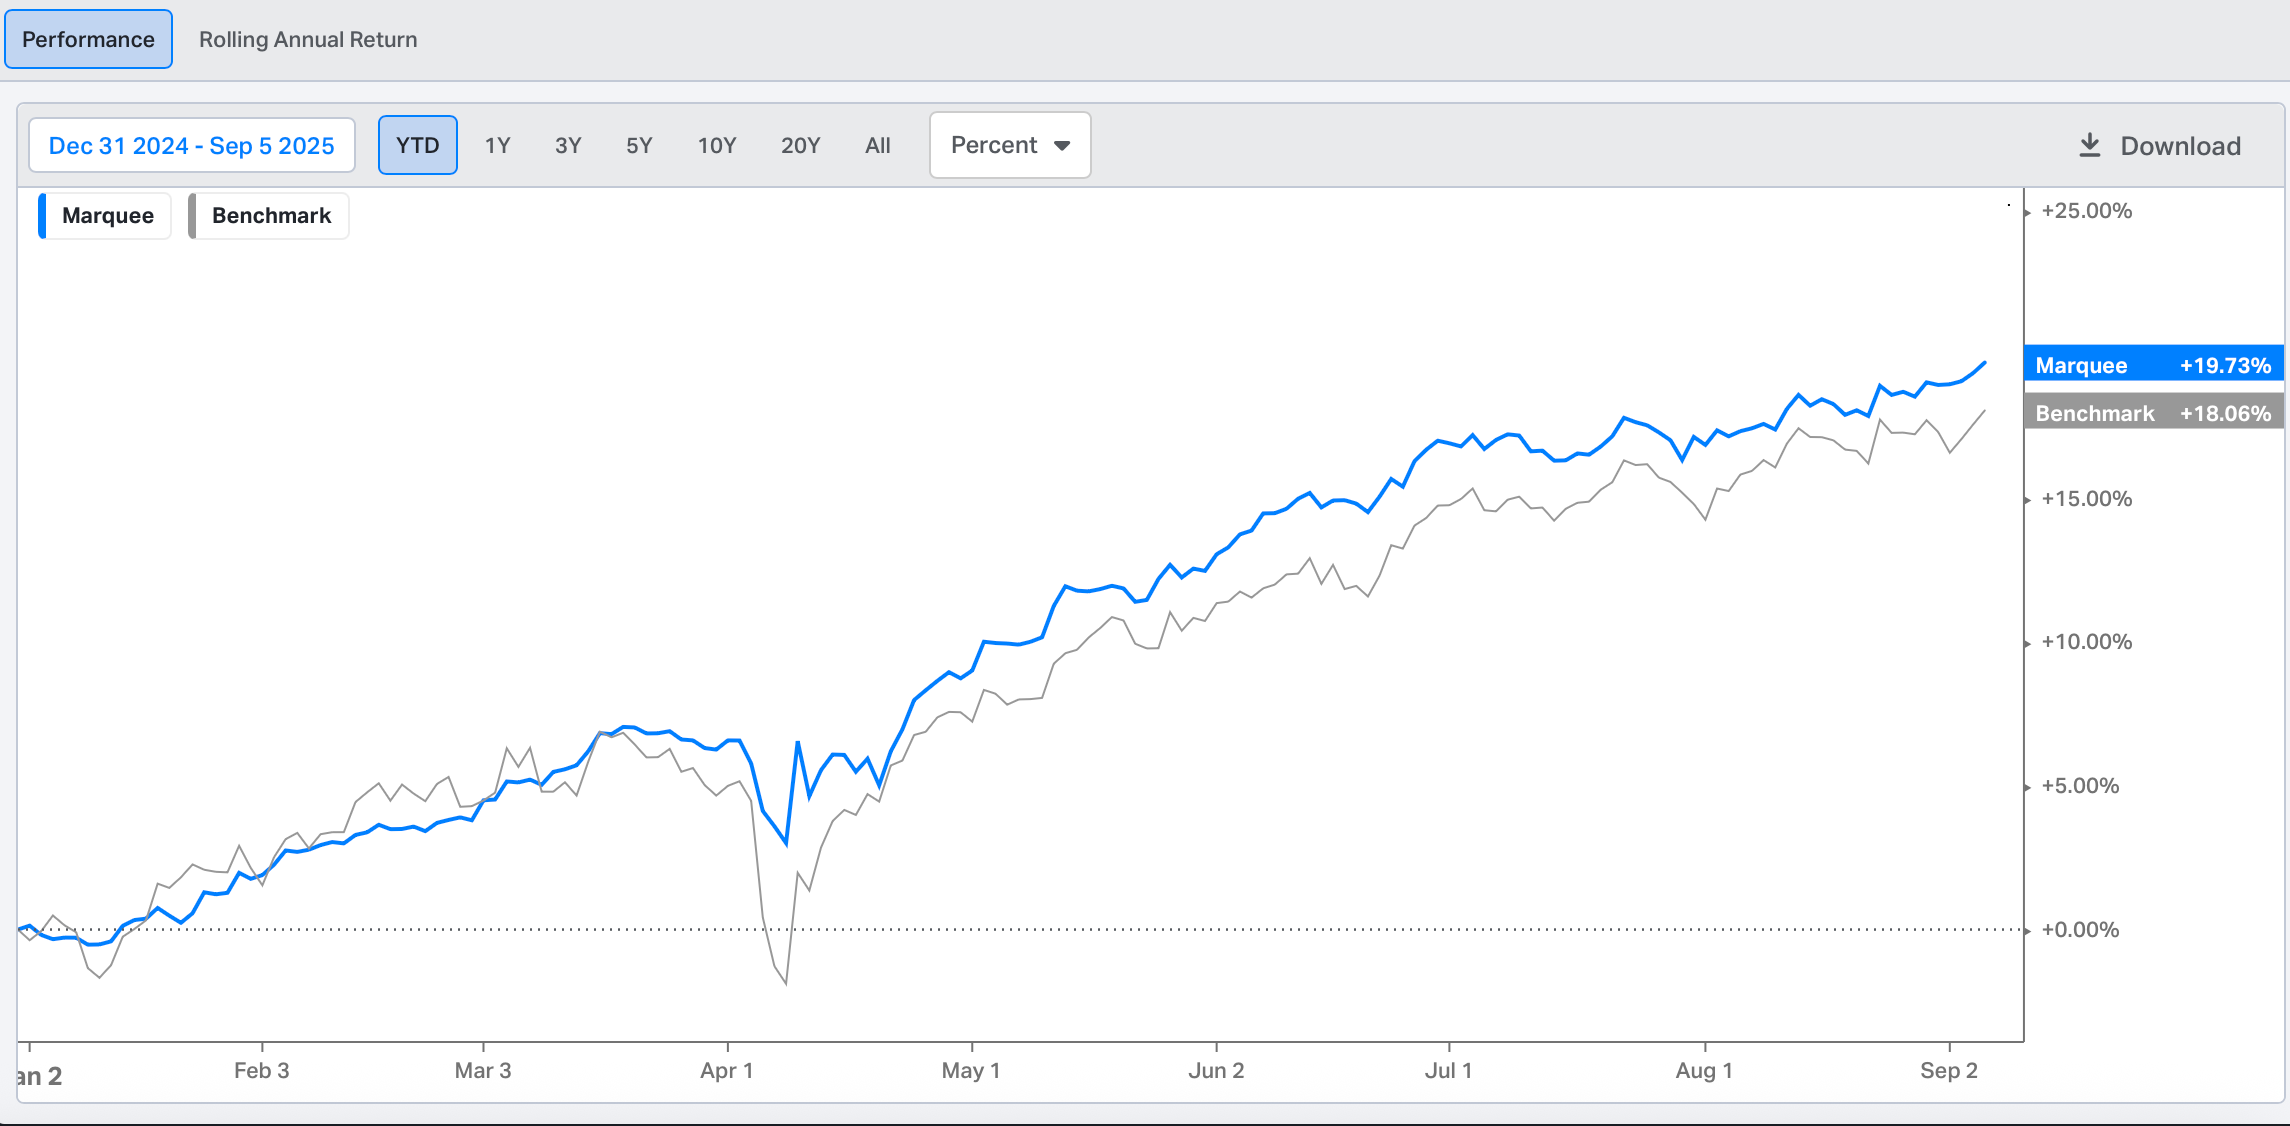Toggle the Benchmark series legend
2290x1126 pixels.
271,216
